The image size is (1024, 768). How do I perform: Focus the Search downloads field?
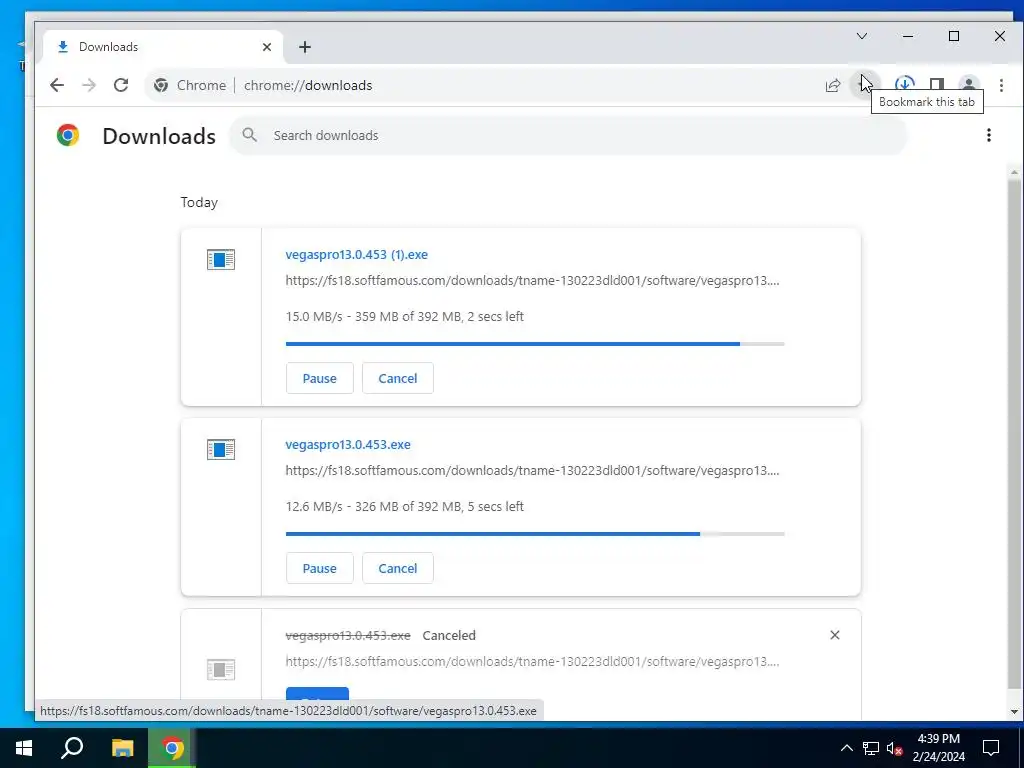568,135
